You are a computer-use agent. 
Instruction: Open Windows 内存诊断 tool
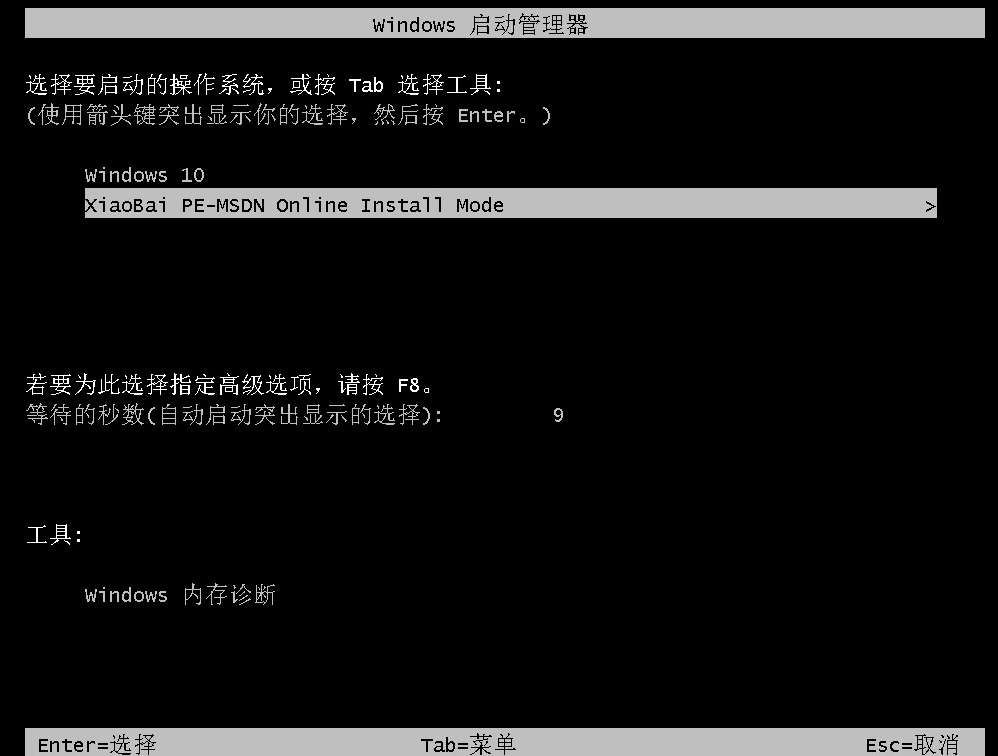coord(180,594)
